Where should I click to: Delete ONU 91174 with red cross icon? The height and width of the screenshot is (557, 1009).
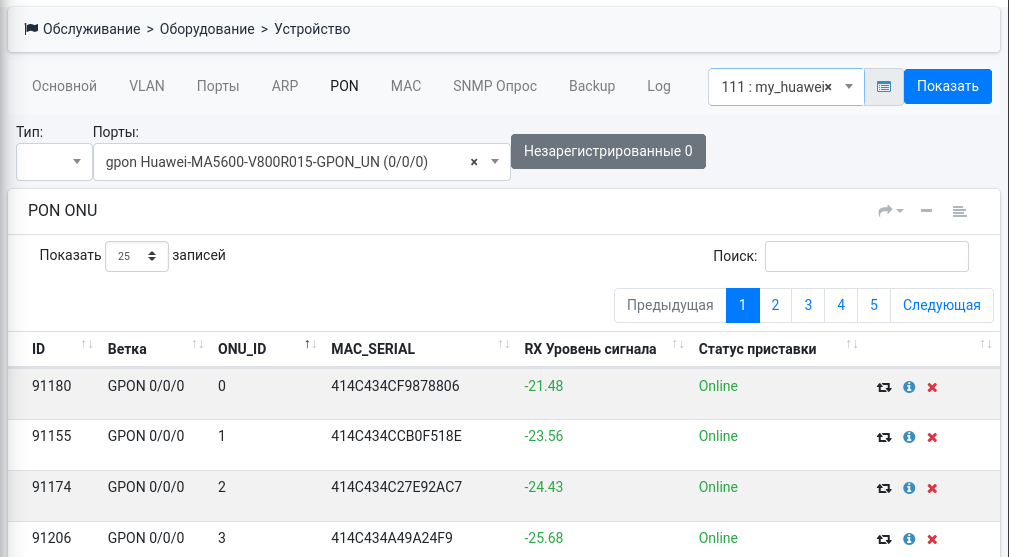932,488
